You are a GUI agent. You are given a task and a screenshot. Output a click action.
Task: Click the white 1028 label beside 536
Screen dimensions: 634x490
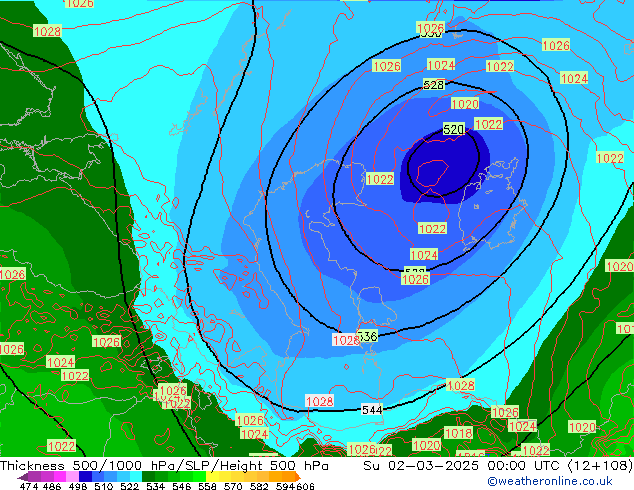346,340
